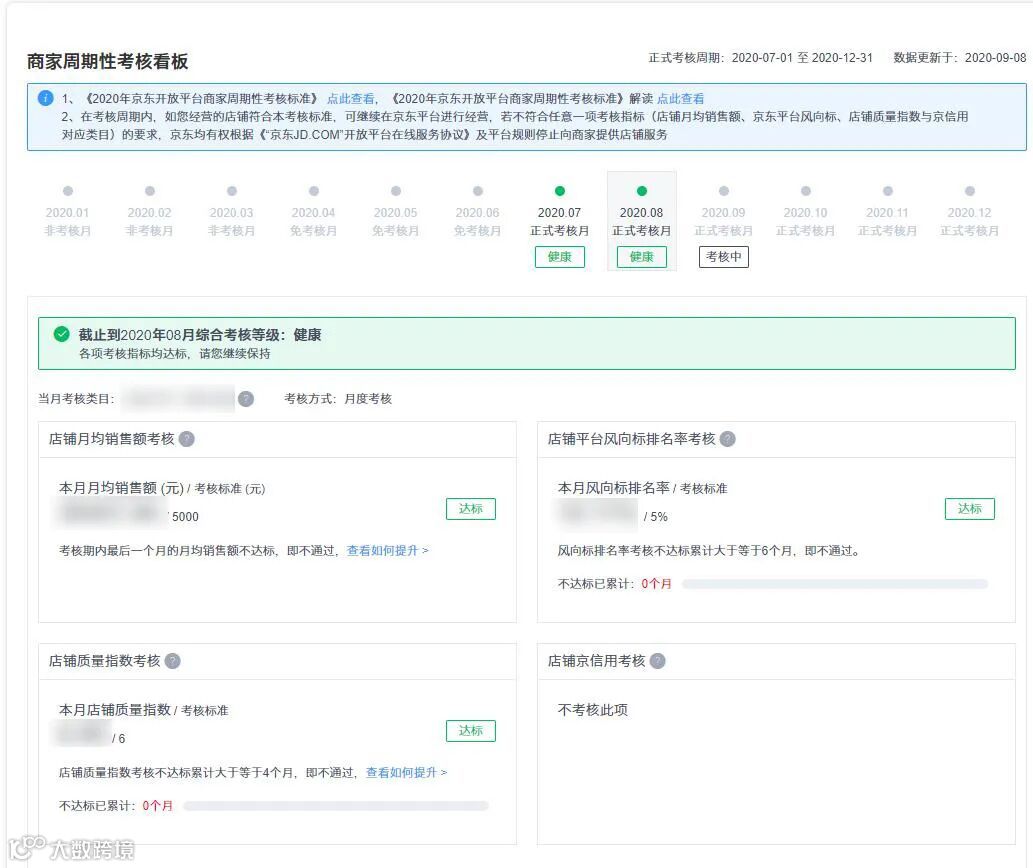Select the green 2020.08 timeline dot
1033x868 pixels.
642,191
